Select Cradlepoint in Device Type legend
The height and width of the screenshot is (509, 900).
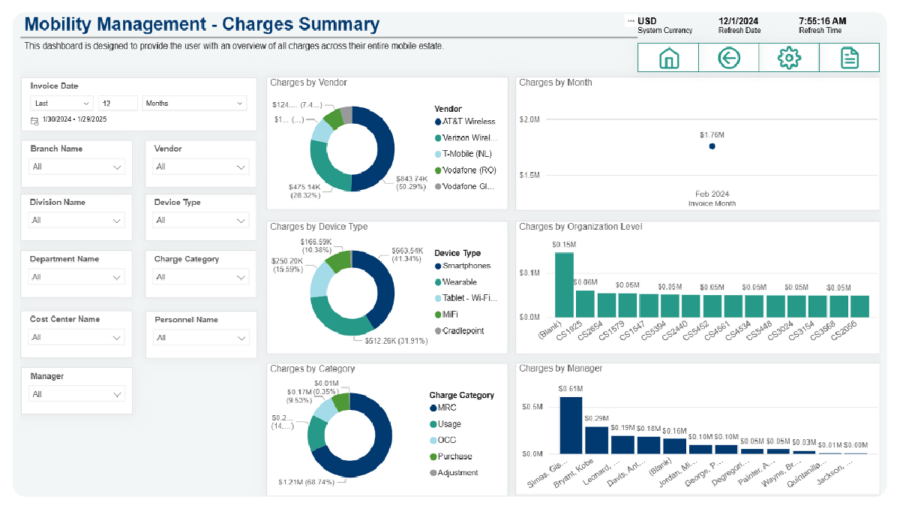[x=459, y=331]
